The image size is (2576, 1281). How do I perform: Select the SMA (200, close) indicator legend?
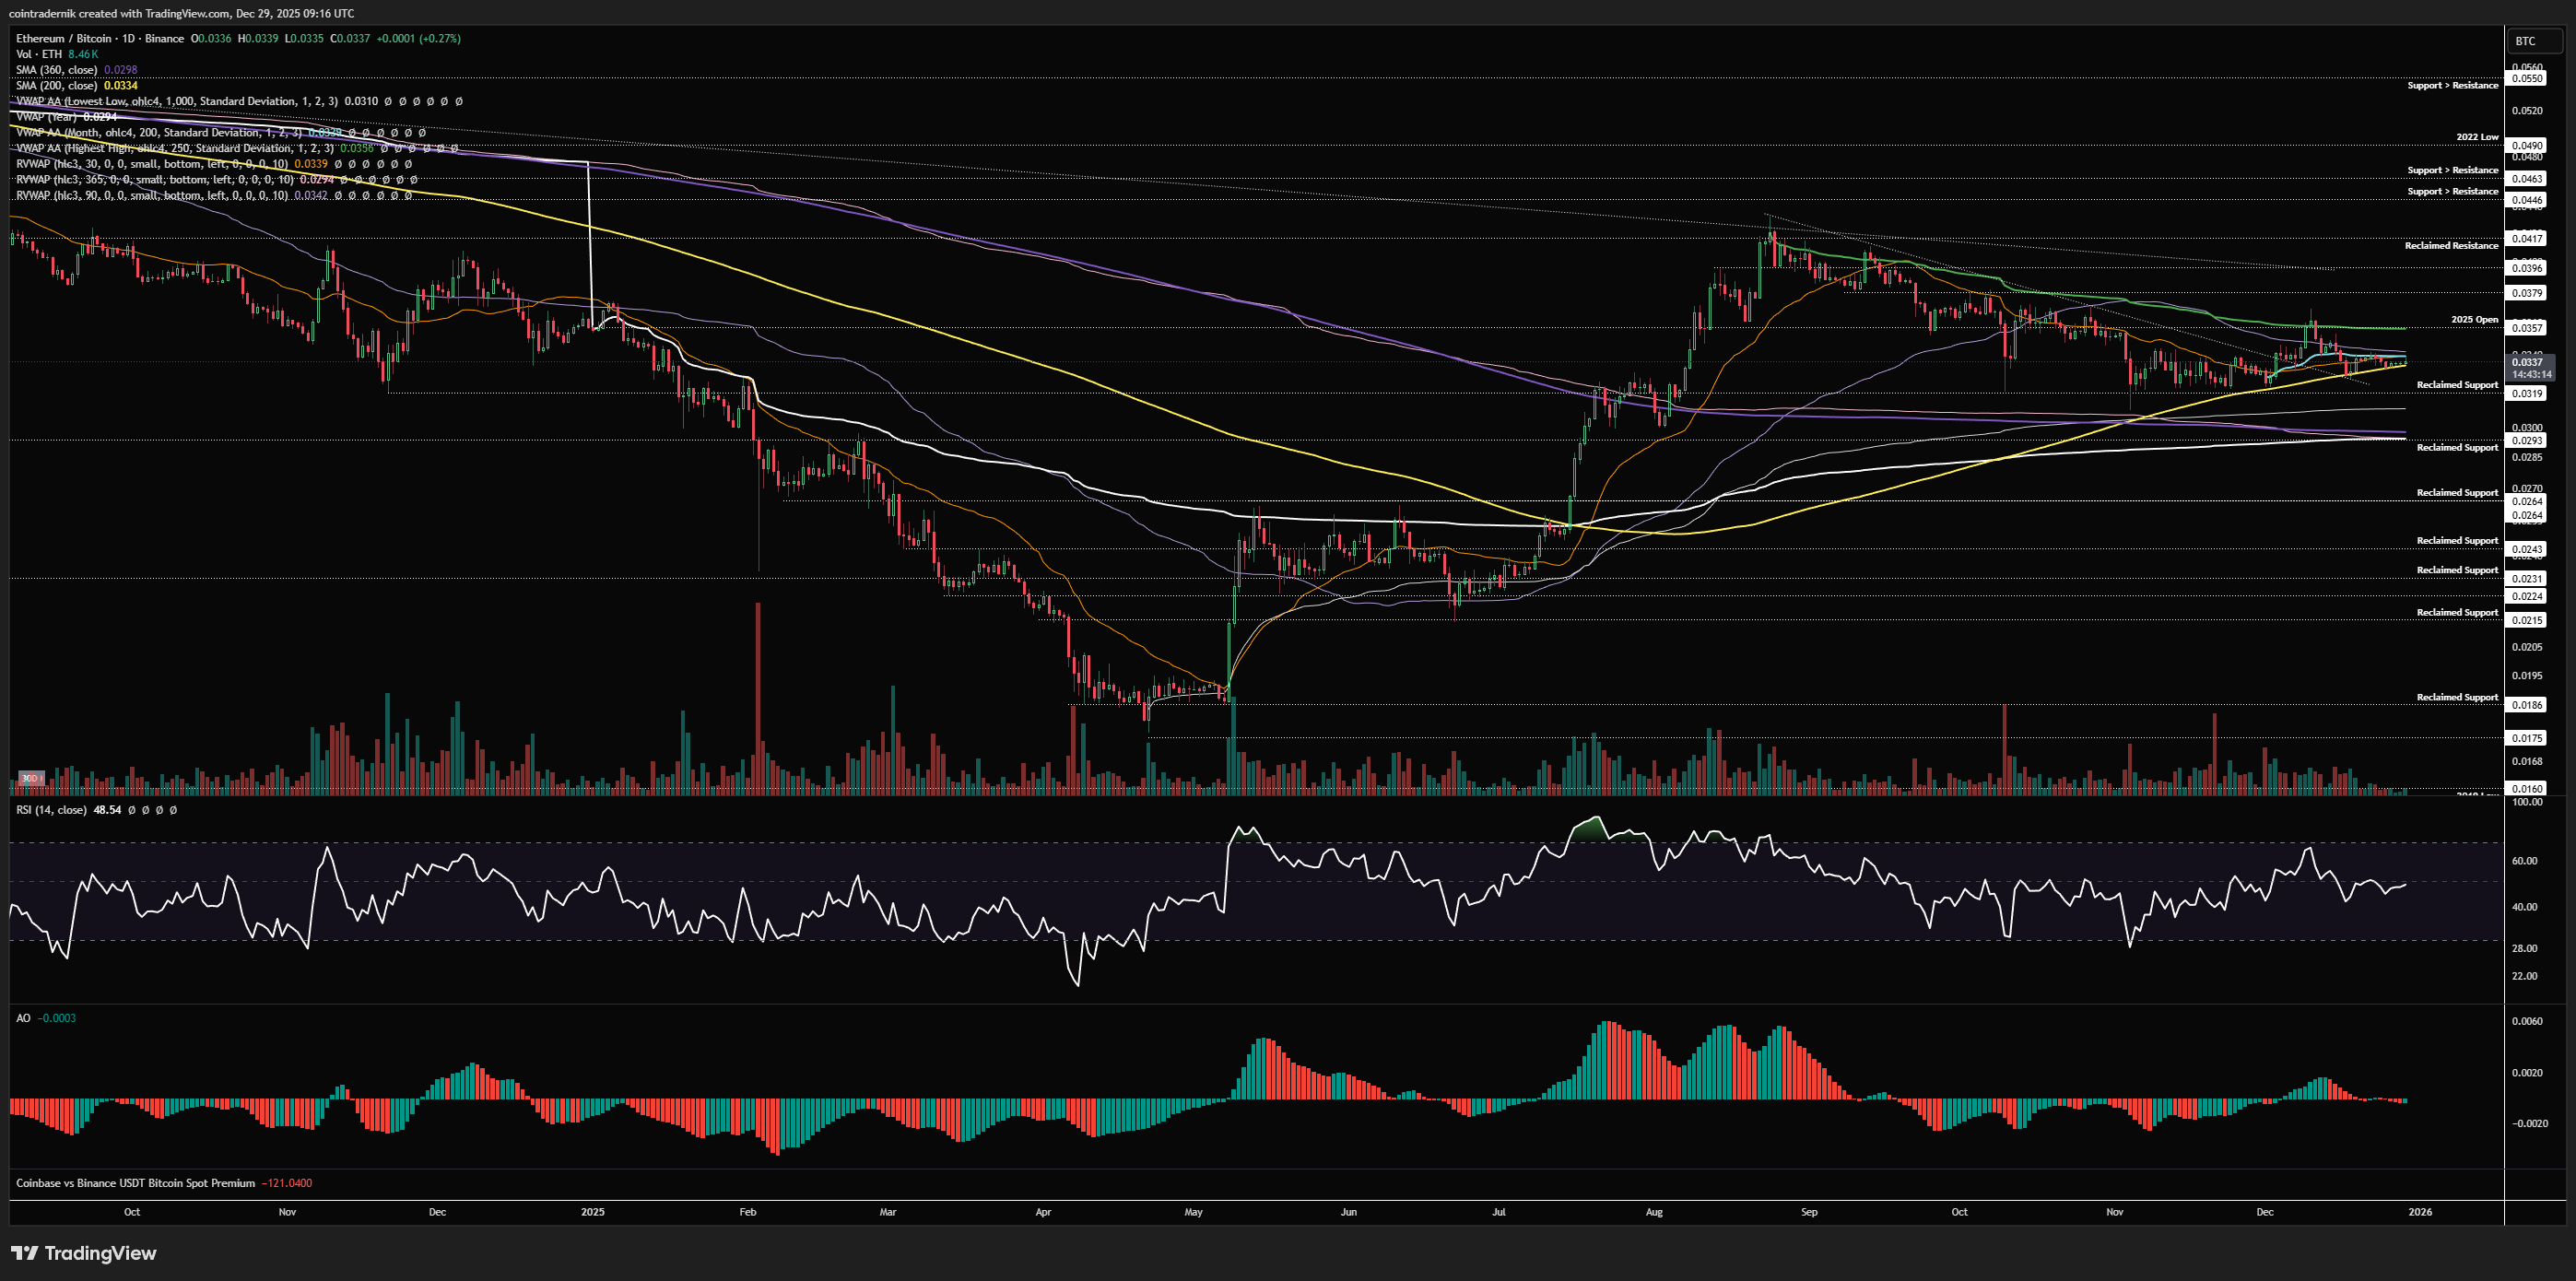point(57,85)
